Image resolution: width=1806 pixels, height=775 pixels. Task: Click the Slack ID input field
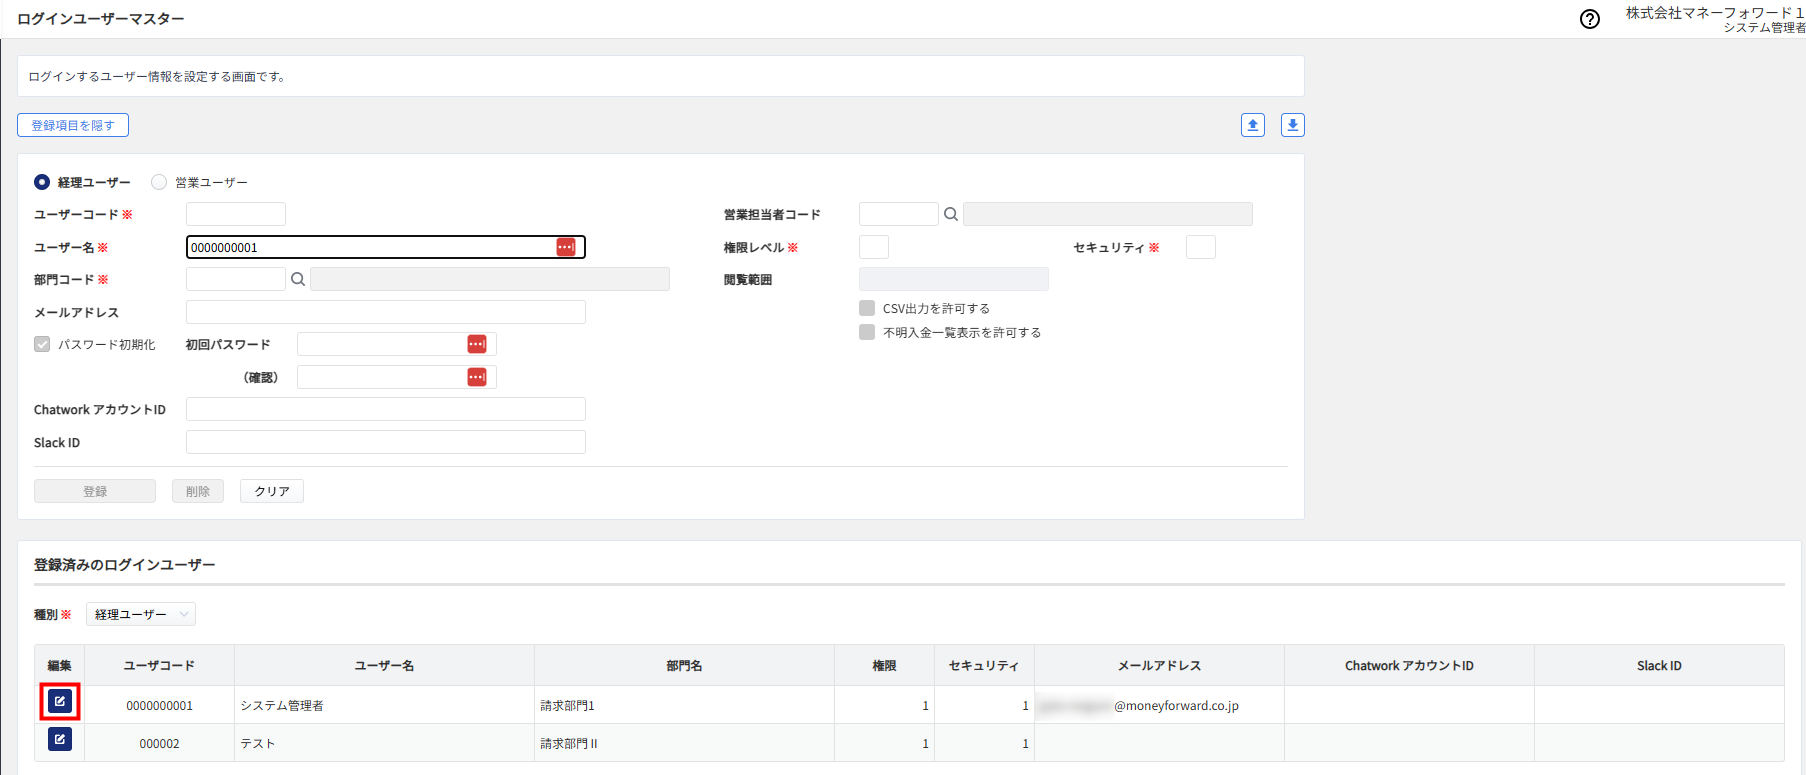pyautogui.click(x=385, y=442)
